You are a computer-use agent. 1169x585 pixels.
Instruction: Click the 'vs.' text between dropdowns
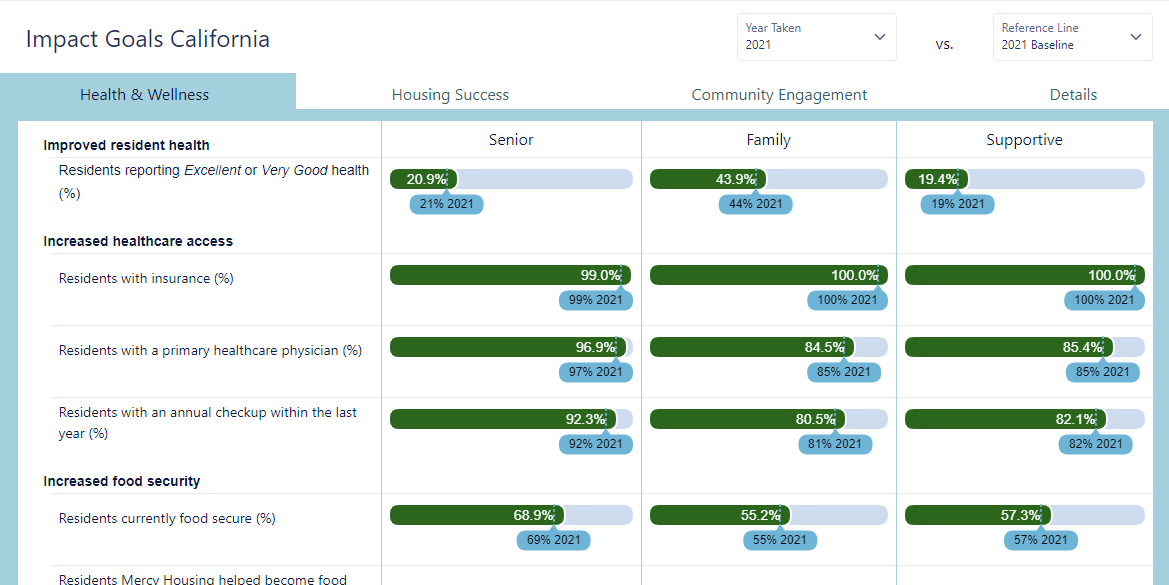tap(945, 44)
